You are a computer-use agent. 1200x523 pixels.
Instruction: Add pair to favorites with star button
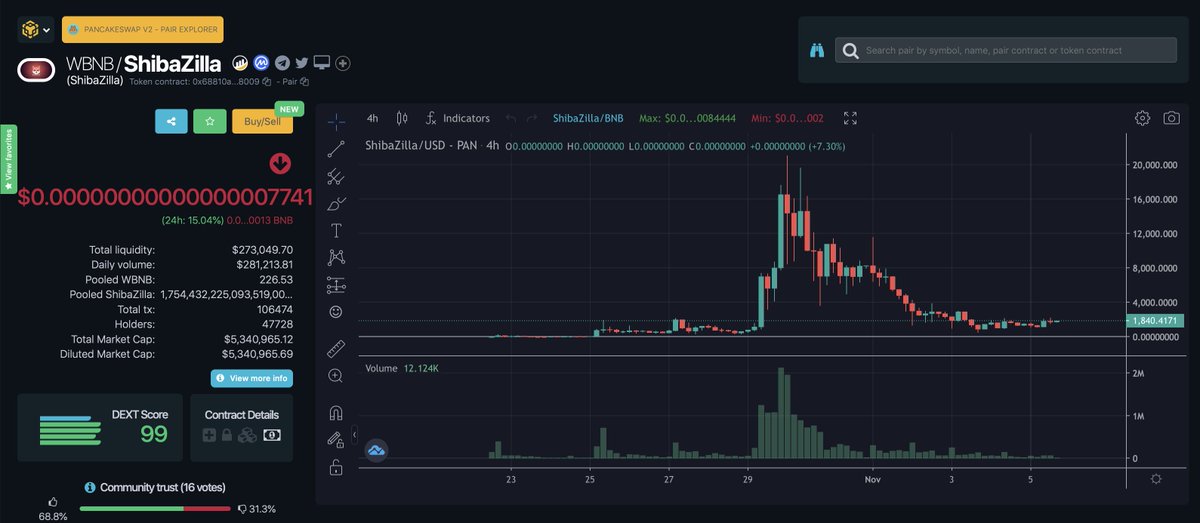point(210,121)
